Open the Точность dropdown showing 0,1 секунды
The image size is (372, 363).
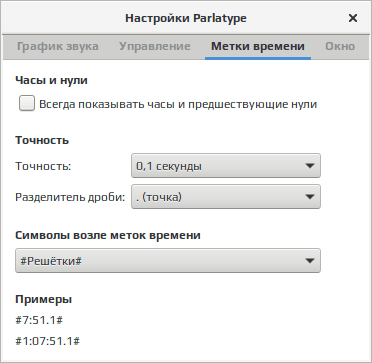(x=226, y=166)
